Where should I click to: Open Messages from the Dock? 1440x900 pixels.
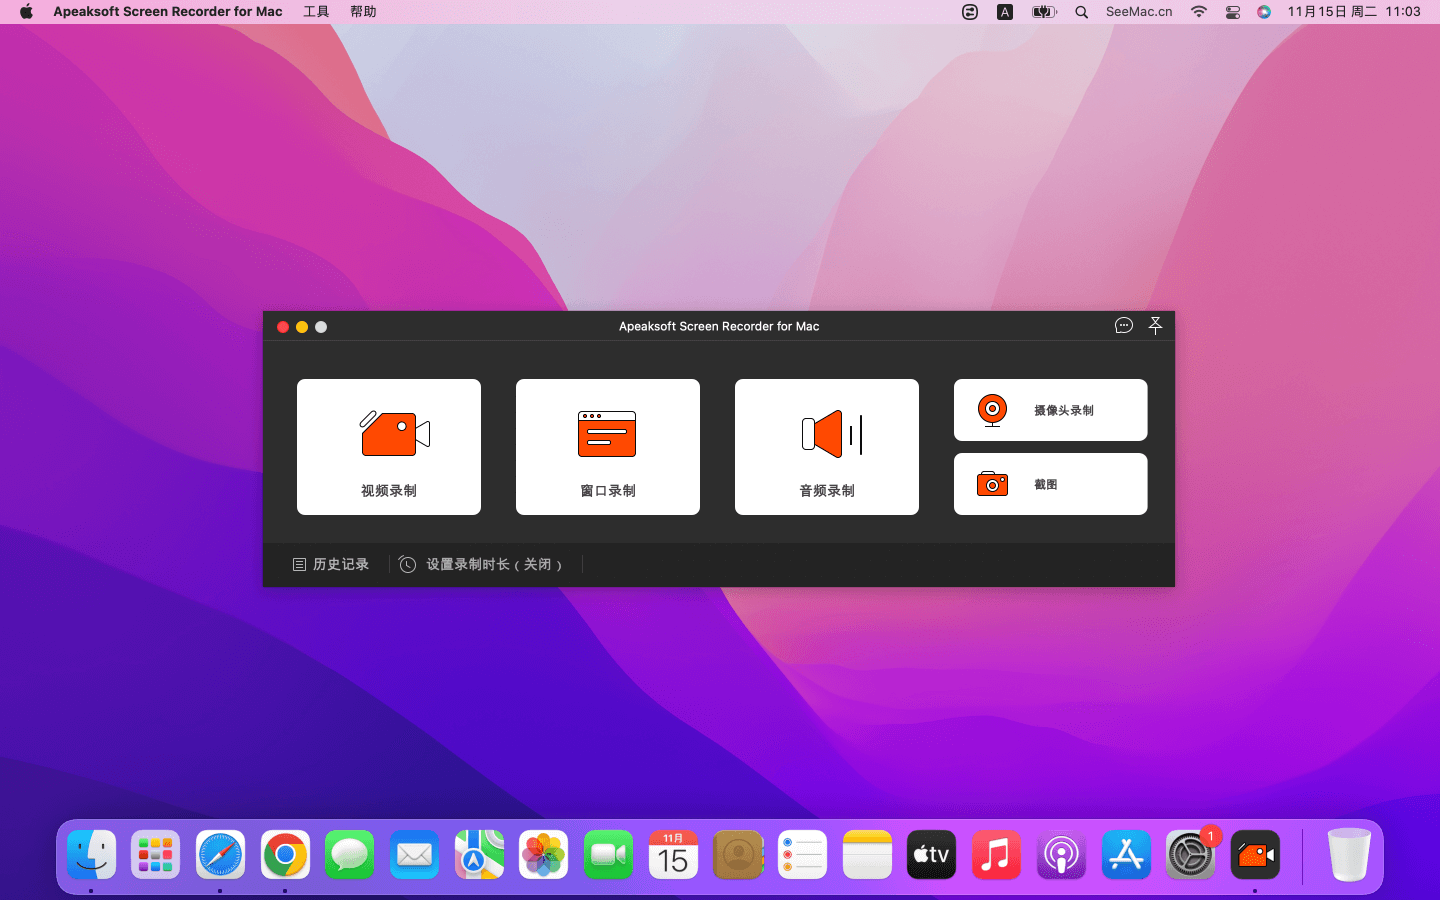349,855
